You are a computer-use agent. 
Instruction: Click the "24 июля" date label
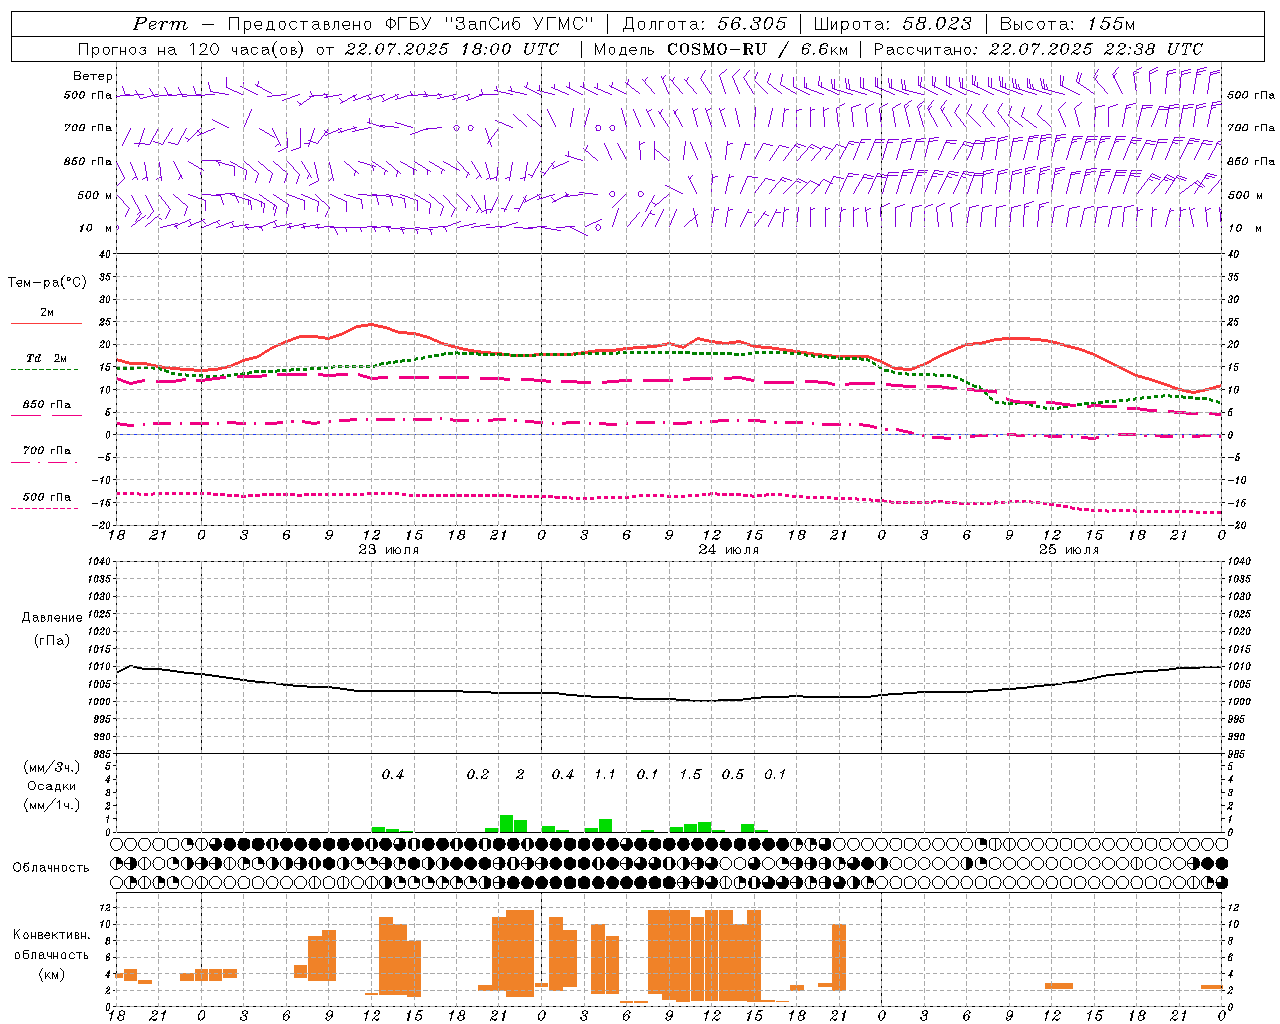pyautogui.click(x=729, y=550)
